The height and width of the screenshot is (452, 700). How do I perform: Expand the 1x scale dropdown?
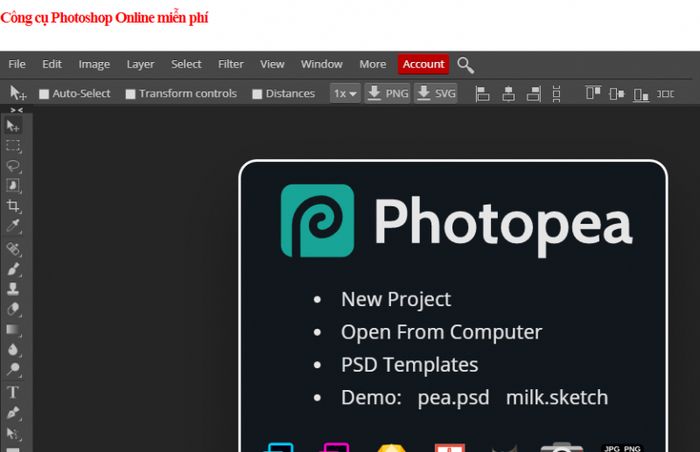tap(345, 93)
